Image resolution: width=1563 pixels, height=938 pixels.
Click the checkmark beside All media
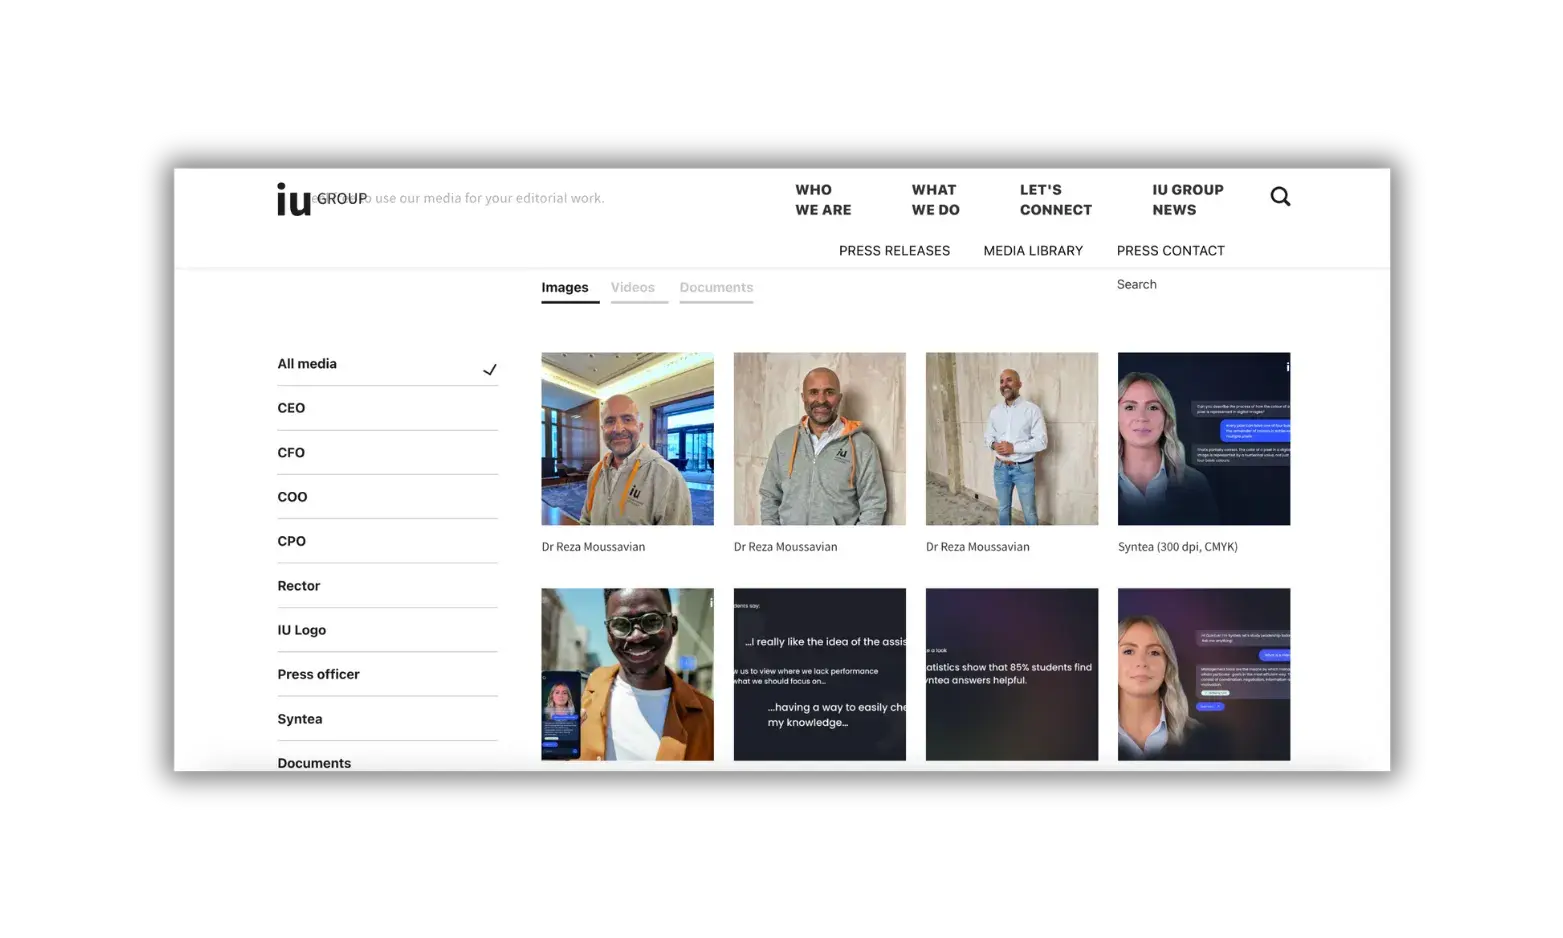[490, 370]
